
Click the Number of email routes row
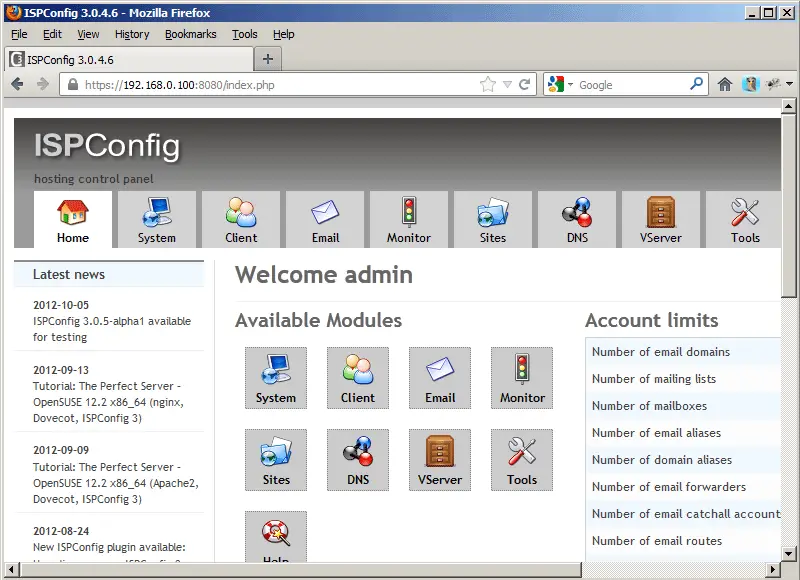[x=683, y=541]
